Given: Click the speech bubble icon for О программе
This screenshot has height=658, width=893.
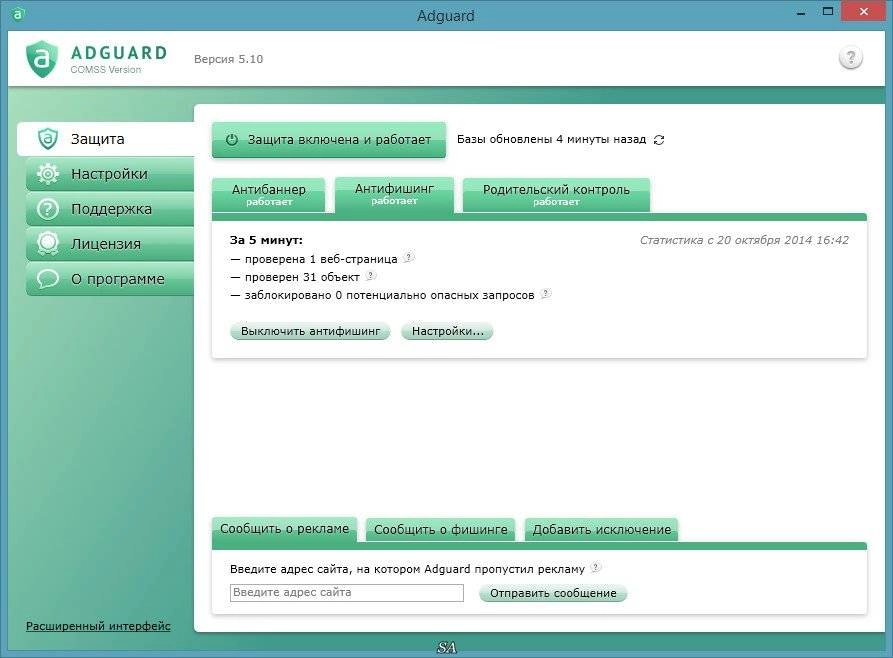Looking at the screenshot, I should coord(48,279).
